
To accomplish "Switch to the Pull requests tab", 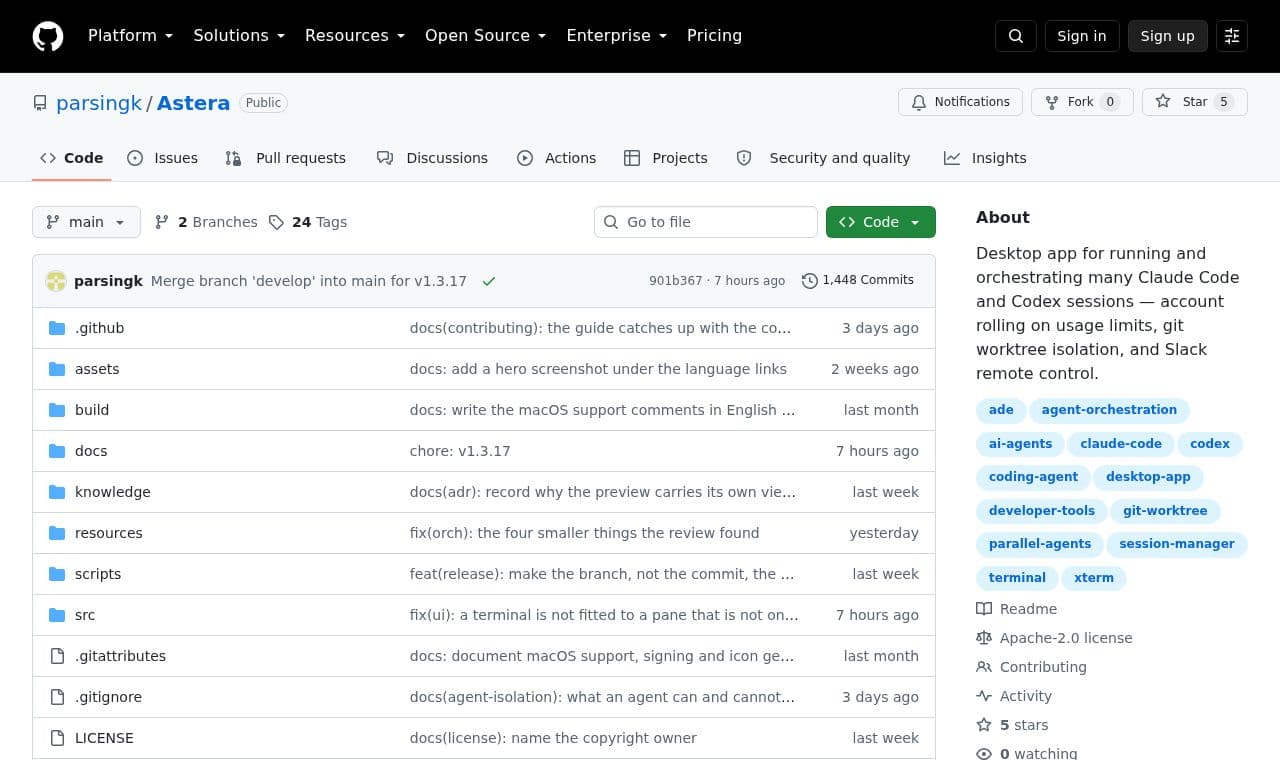I will (x=286, y=158).
